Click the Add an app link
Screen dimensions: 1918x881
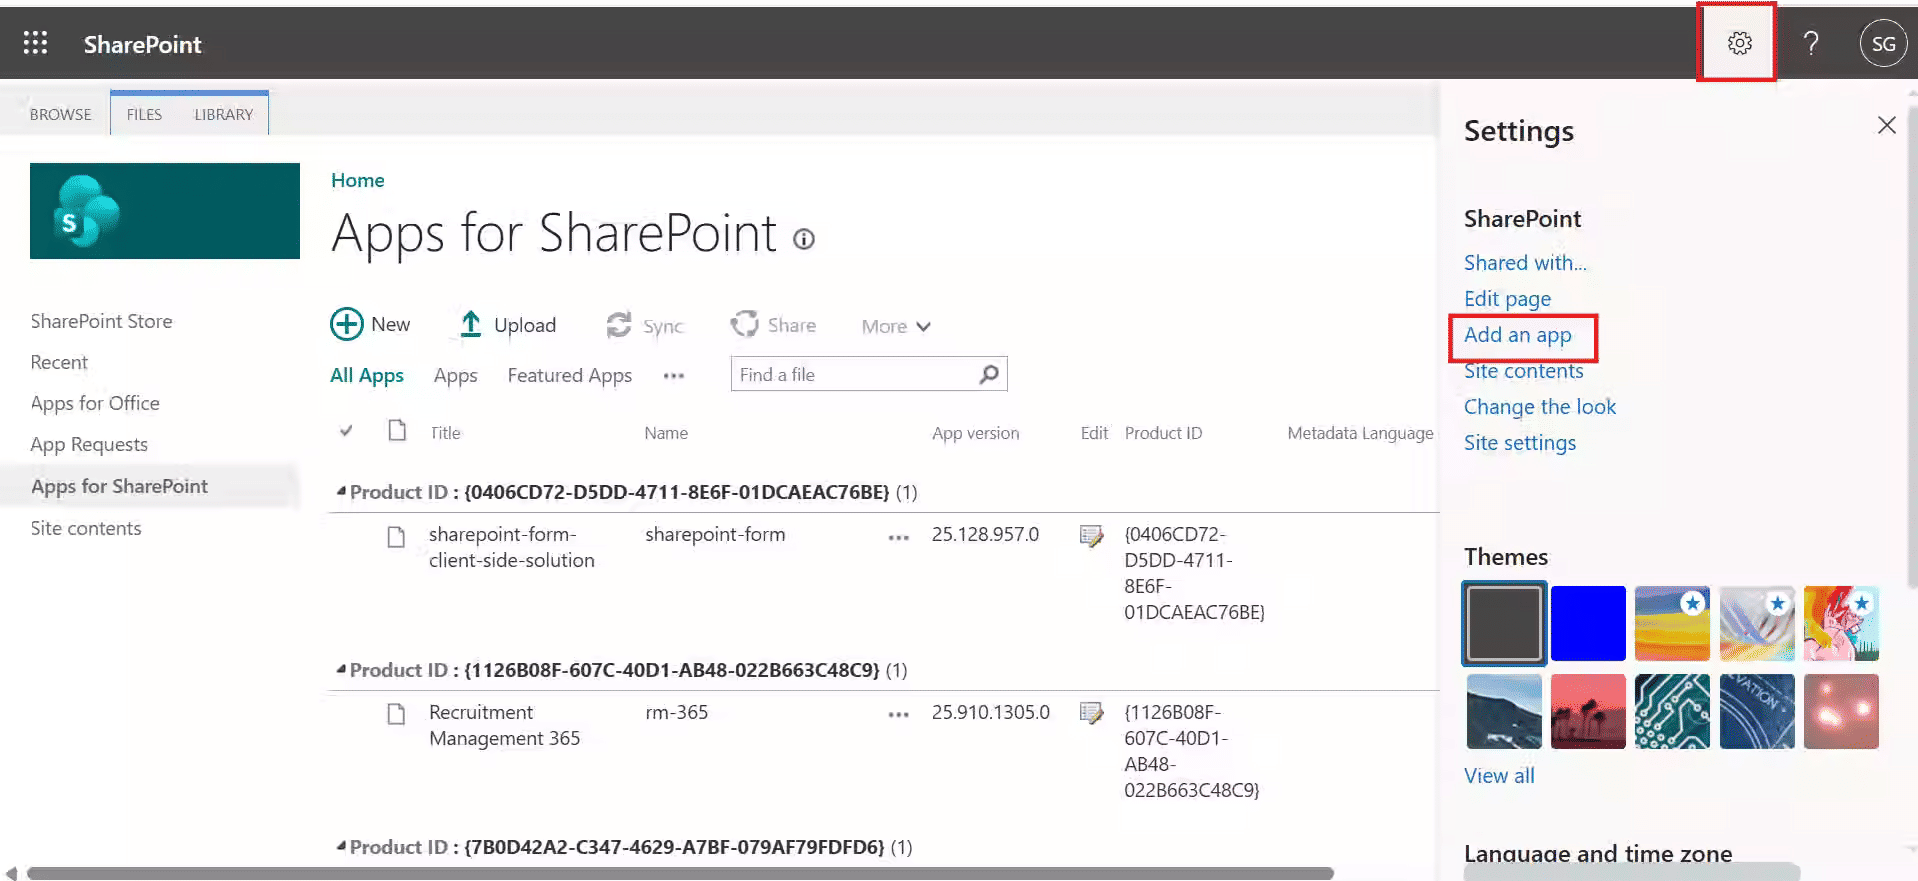pyautogui.click(x=1517, y=335)
